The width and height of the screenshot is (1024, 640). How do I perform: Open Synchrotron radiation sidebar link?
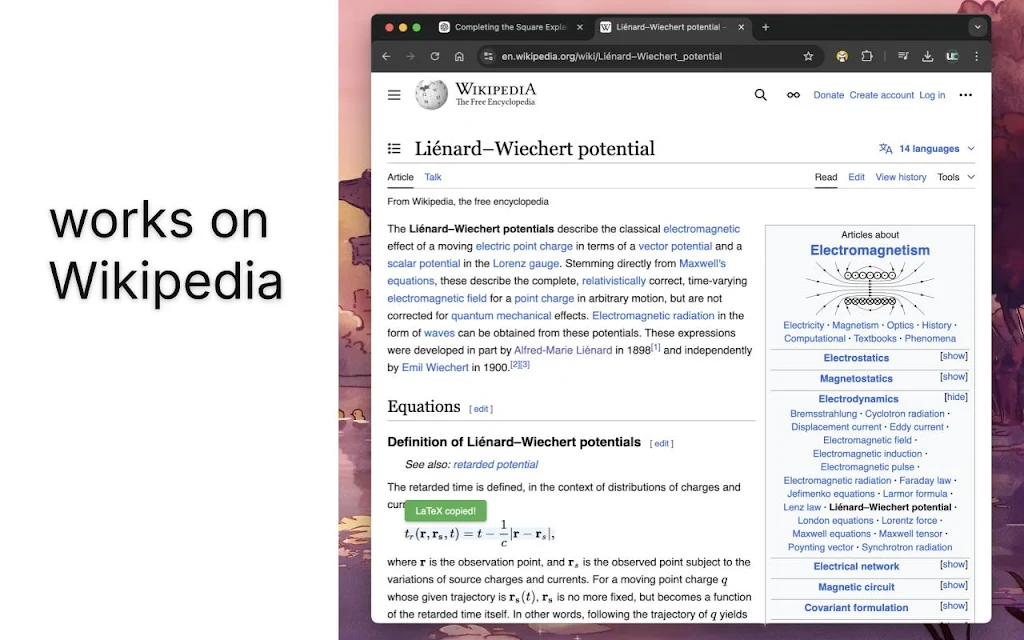[906, 547]
